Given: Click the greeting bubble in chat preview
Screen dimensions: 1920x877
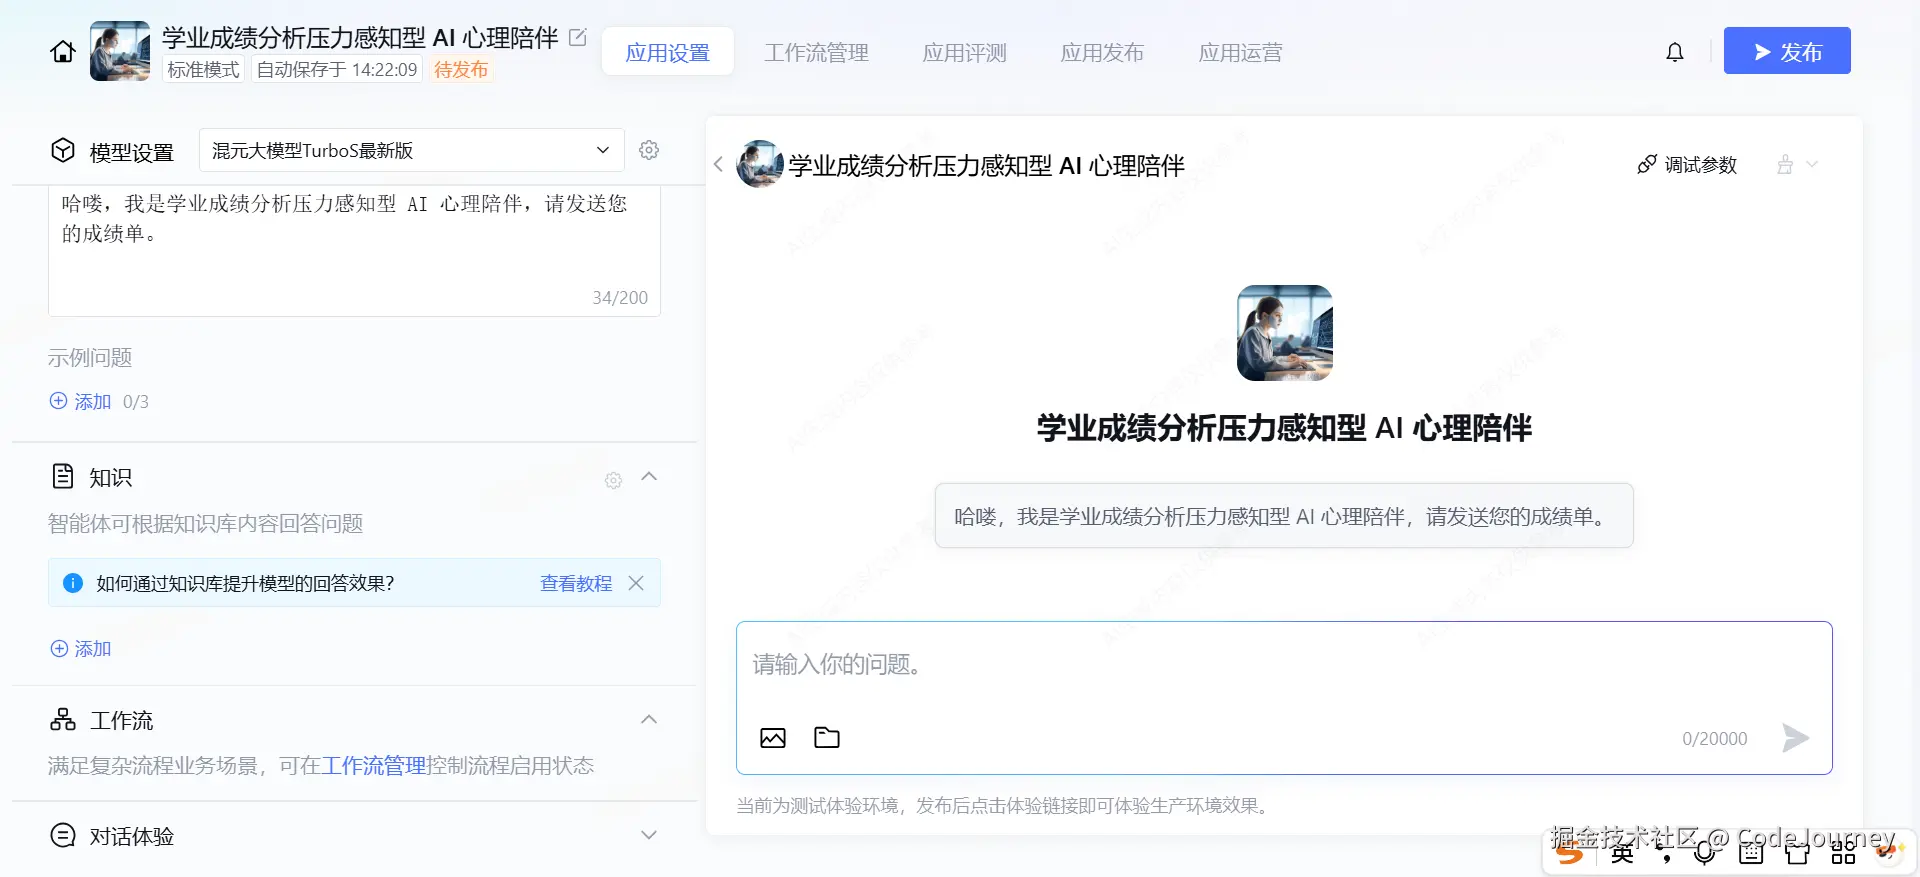Looking at the screenshot, I should (1284, 516).
